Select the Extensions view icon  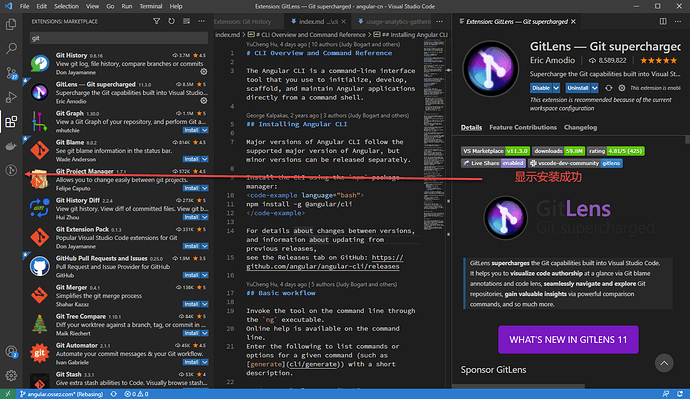[11, 121]
